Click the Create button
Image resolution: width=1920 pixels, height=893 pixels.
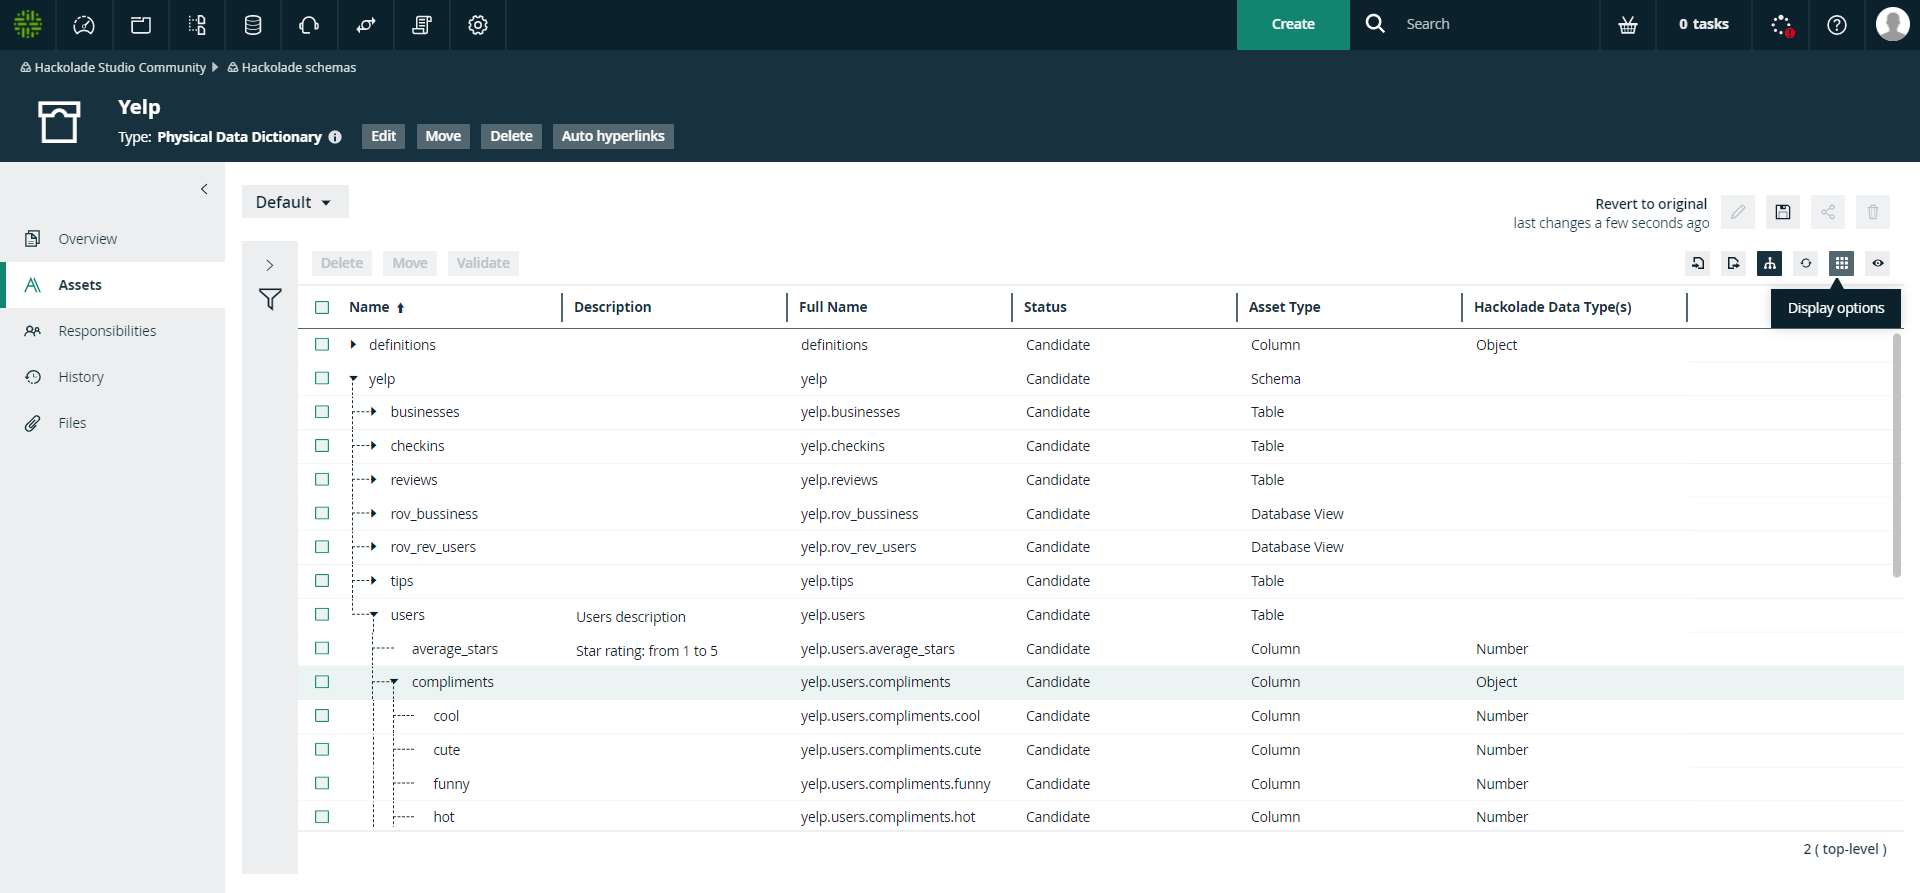point(1293,24)
